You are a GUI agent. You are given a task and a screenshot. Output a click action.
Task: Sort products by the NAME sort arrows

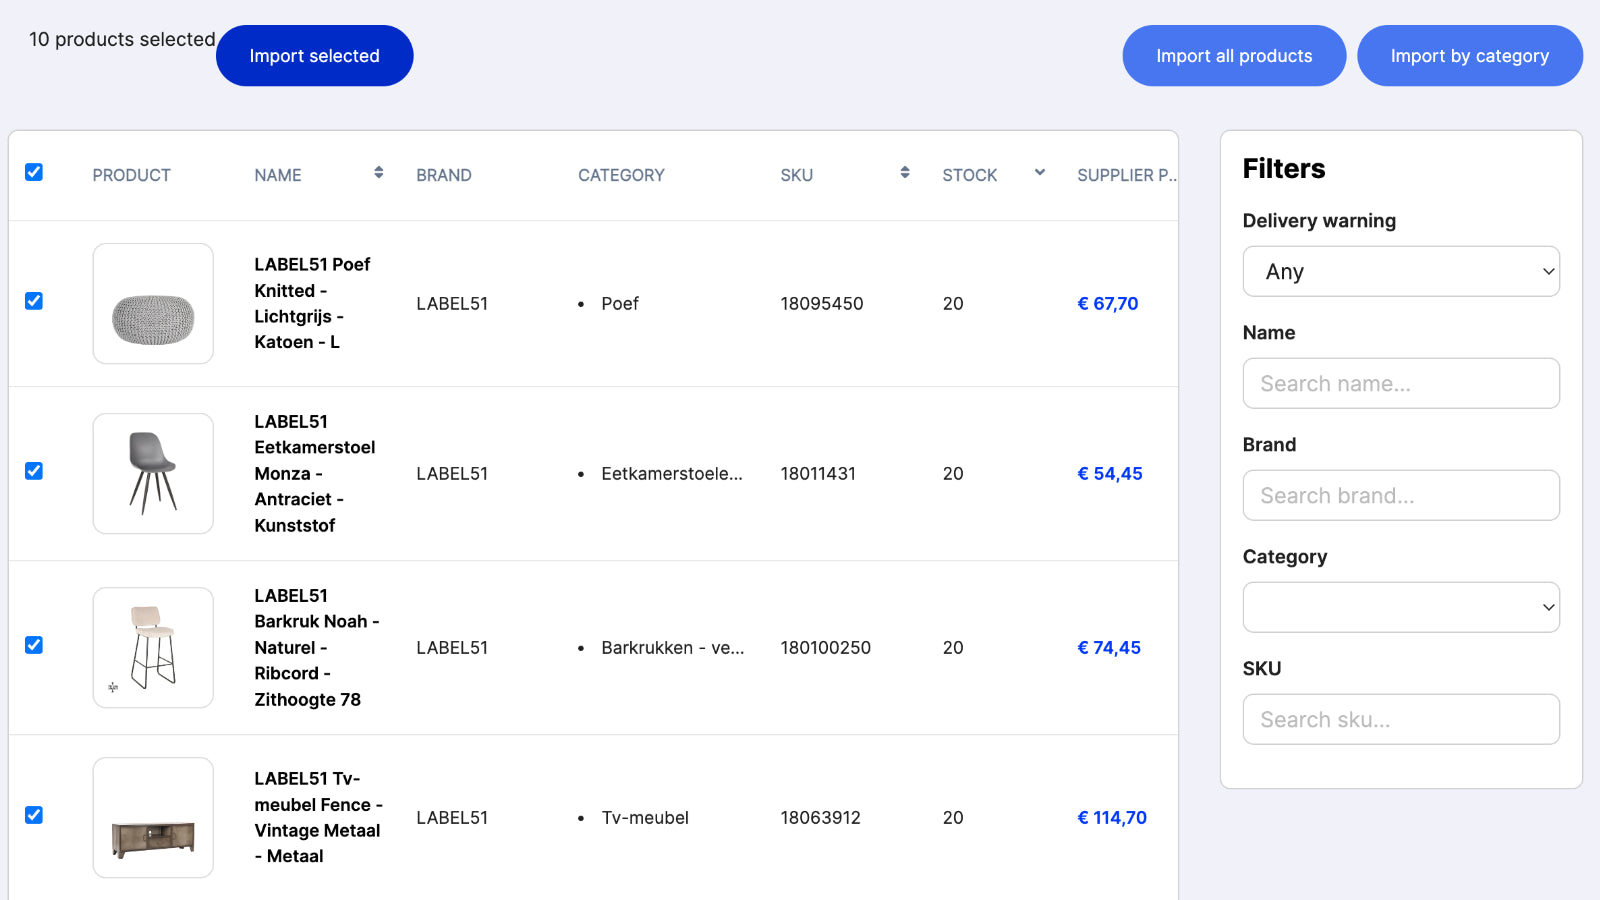379,173
